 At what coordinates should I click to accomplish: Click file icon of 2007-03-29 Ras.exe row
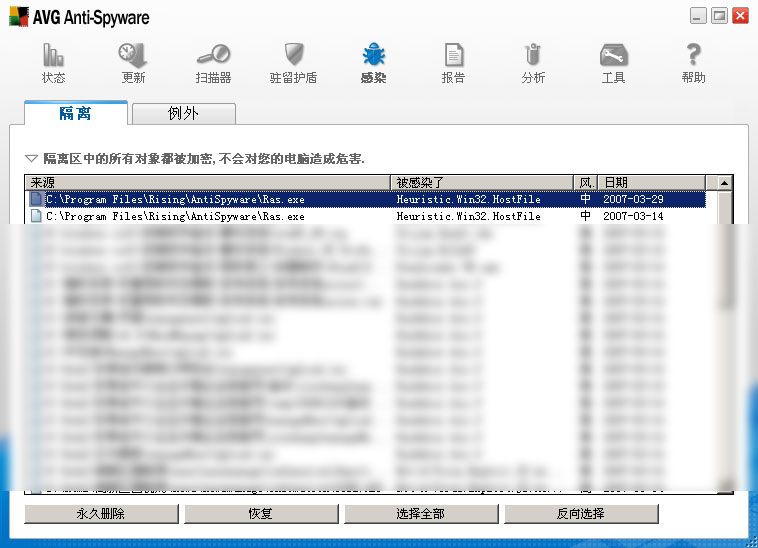coord(36,199)
